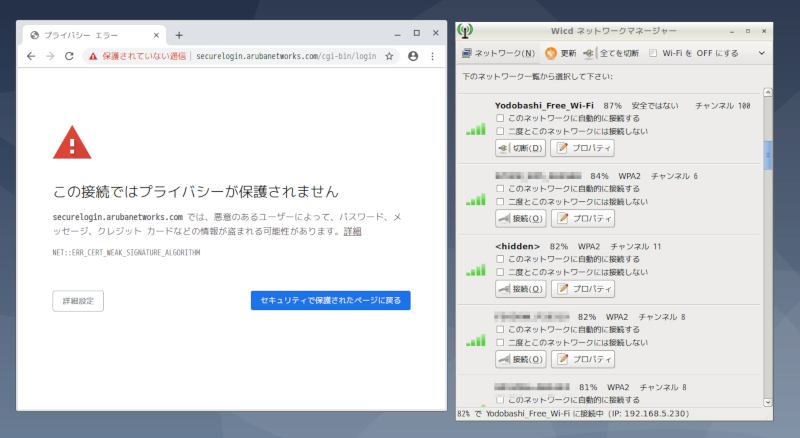The width and height of the screenshot is (800, 438).
Task: Click the address bar URL text
Action: pos(286,56)
